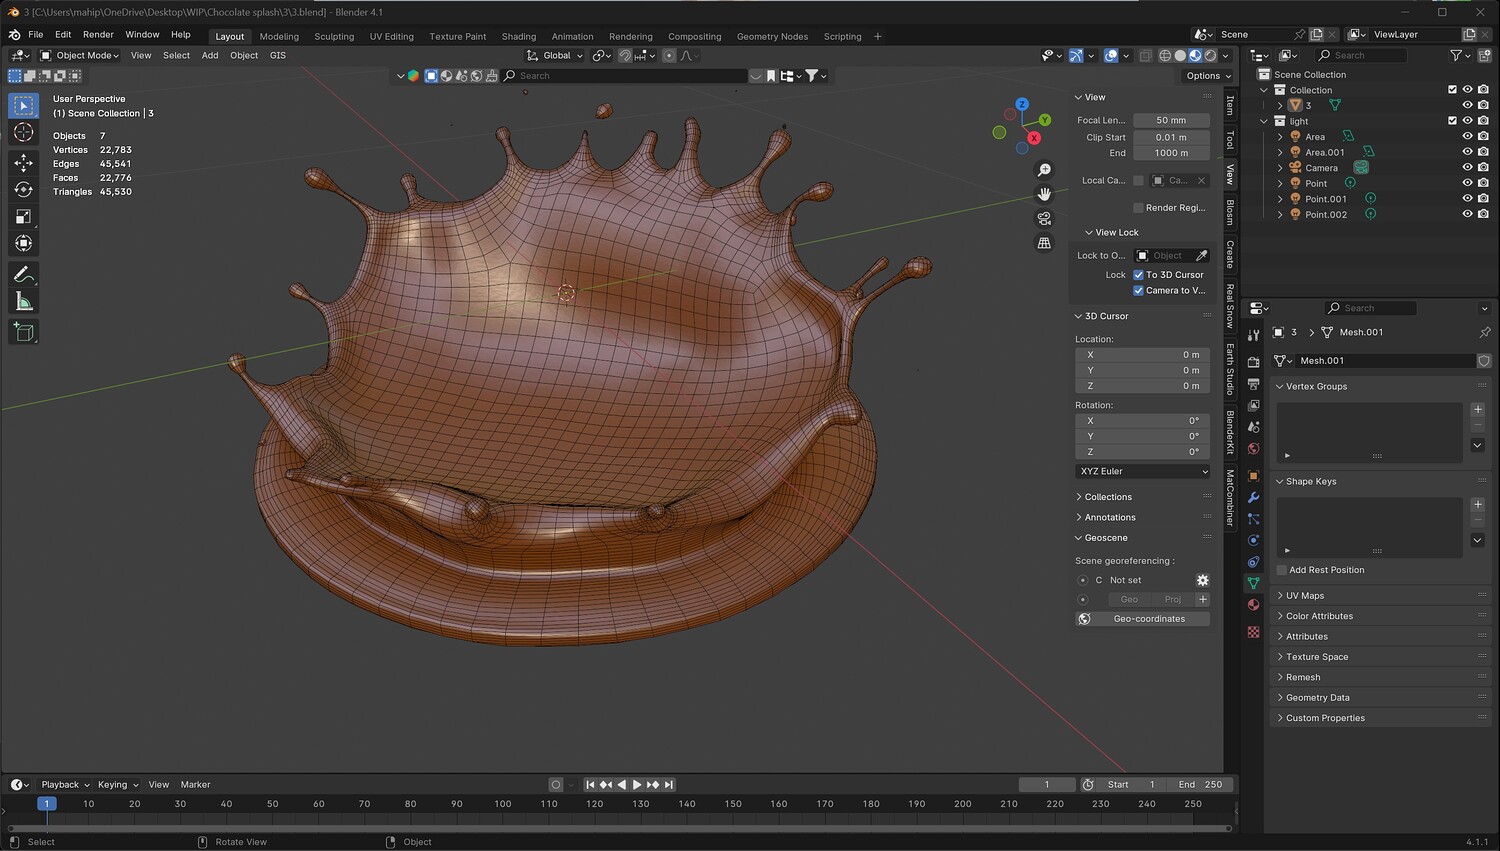Switch to the Sculpting workspace tab
Image resolution: width=1500 pixels, height=851 pixels.
334,36
